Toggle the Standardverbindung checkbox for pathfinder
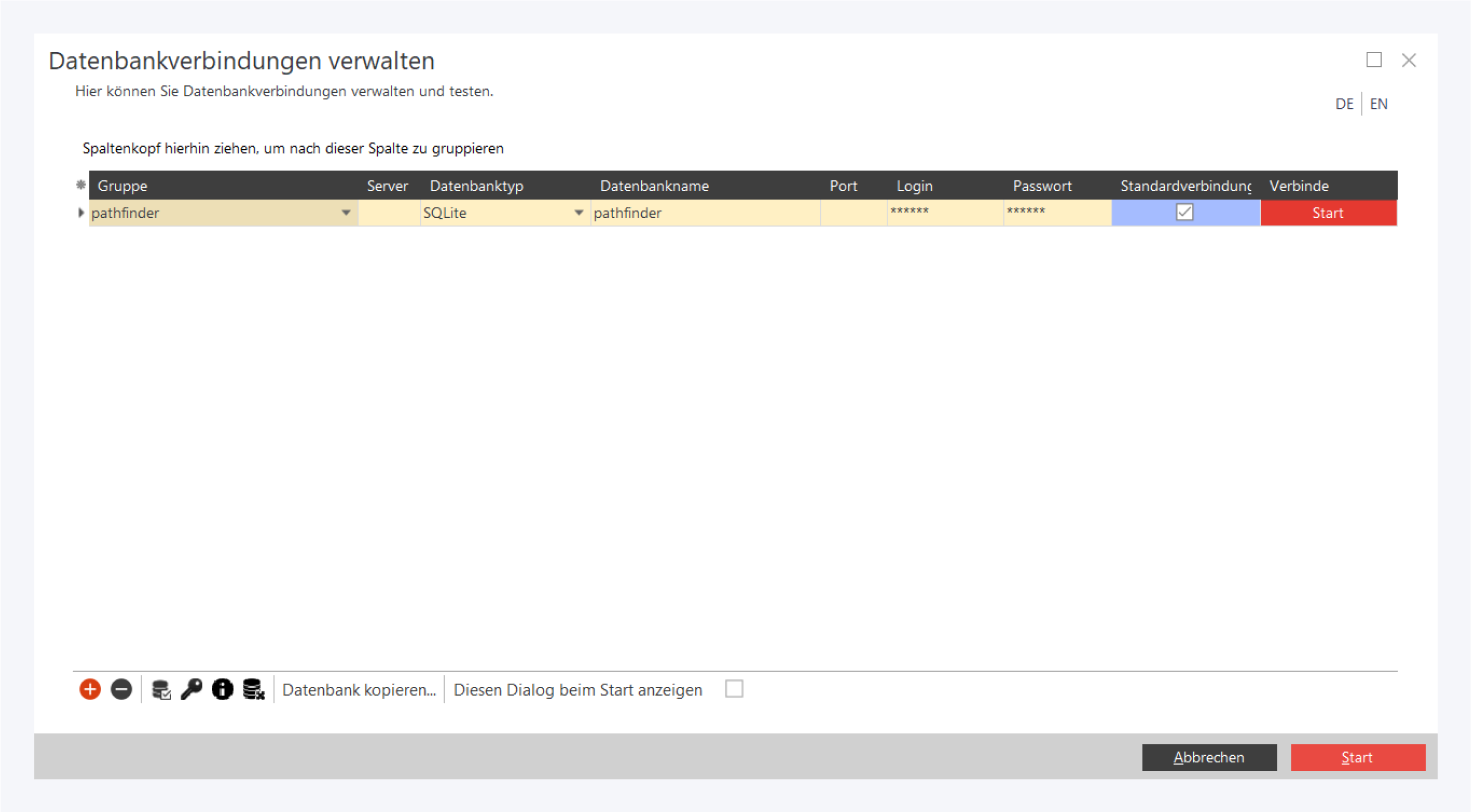The height and width of the screenshot is (812, 1471). [x=1185, y=212]
